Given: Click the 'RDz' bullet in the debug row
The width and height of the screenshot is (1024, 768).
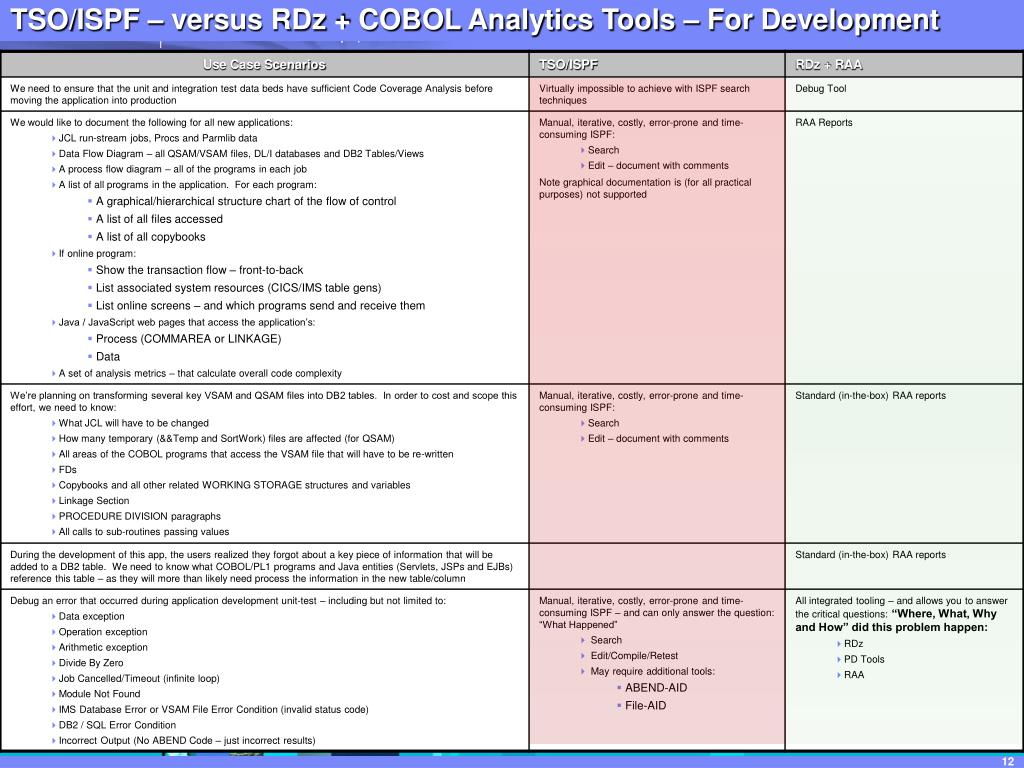Looking at the screenshot, I should point(853,644).
